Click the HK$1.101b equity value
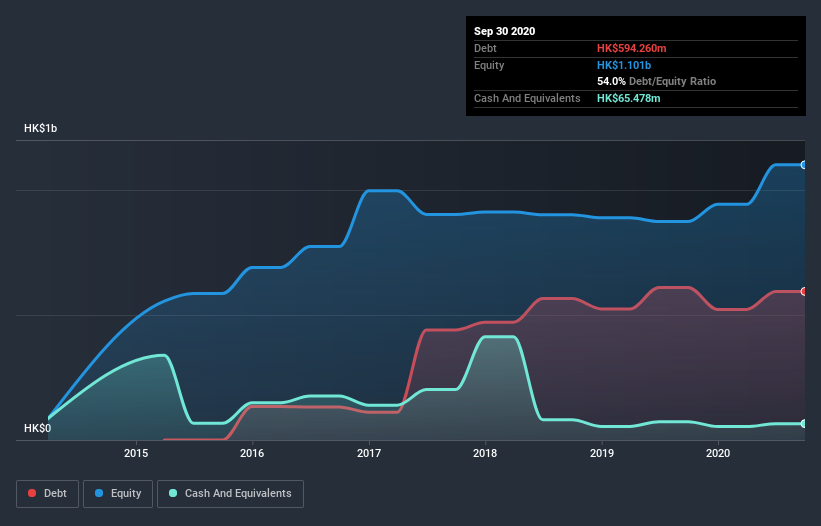The width and height of the screenshot is (821, 526). pos(624,65)
